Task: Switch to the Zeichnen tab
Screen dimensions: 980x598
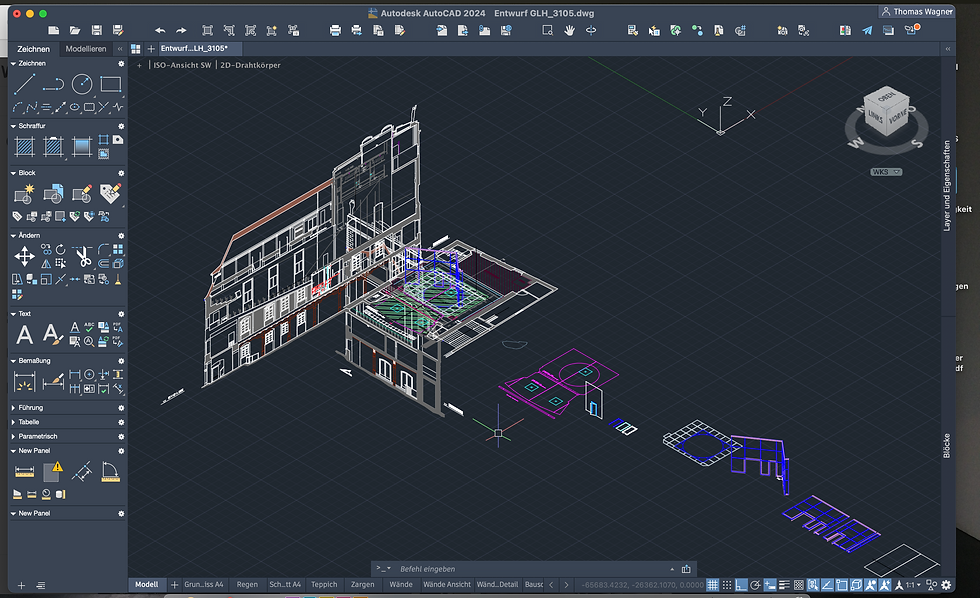Action: pyautogui.click(x=33, y=48)
